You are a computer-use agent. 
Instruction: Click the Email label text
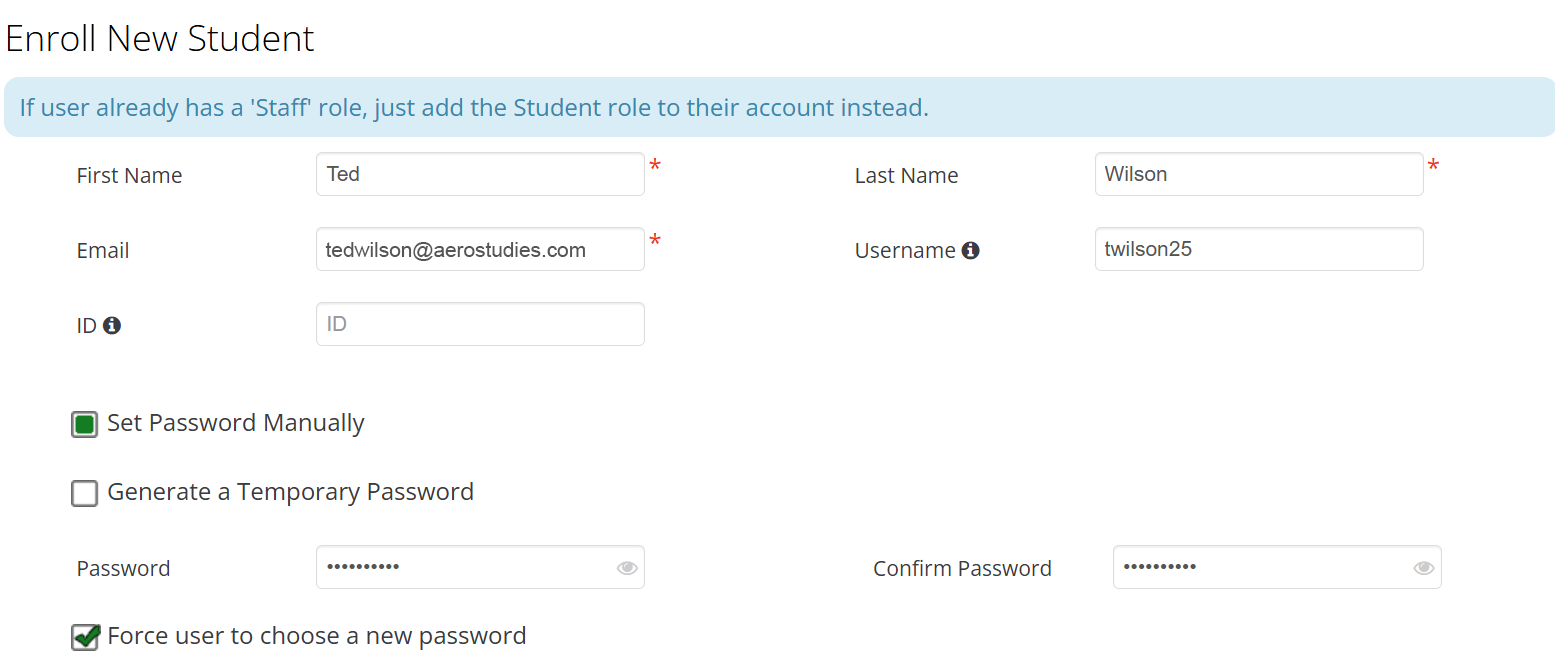point(103,251)
